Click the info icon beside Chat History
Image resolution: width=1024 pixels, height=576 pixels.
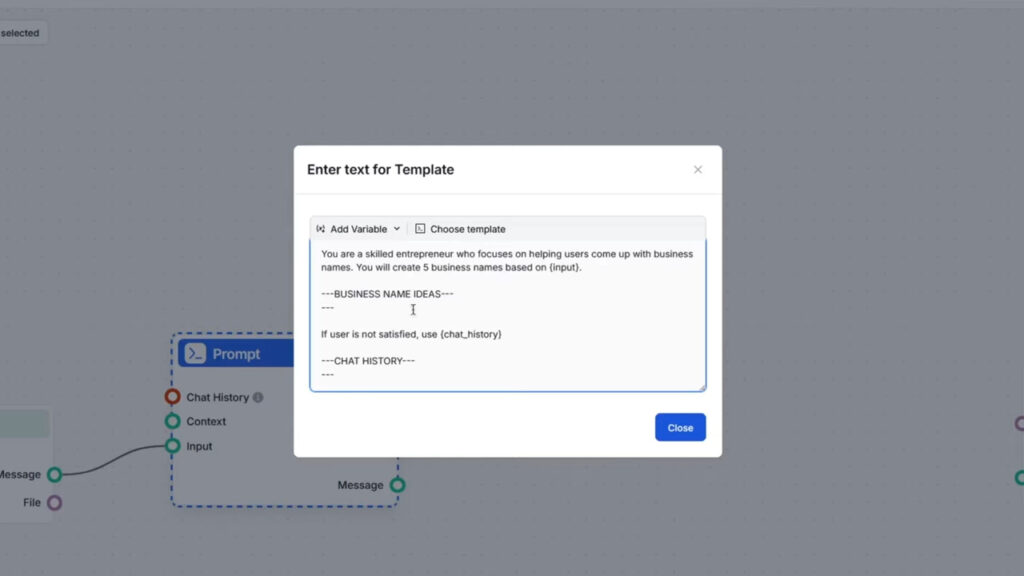pos(259,397)
